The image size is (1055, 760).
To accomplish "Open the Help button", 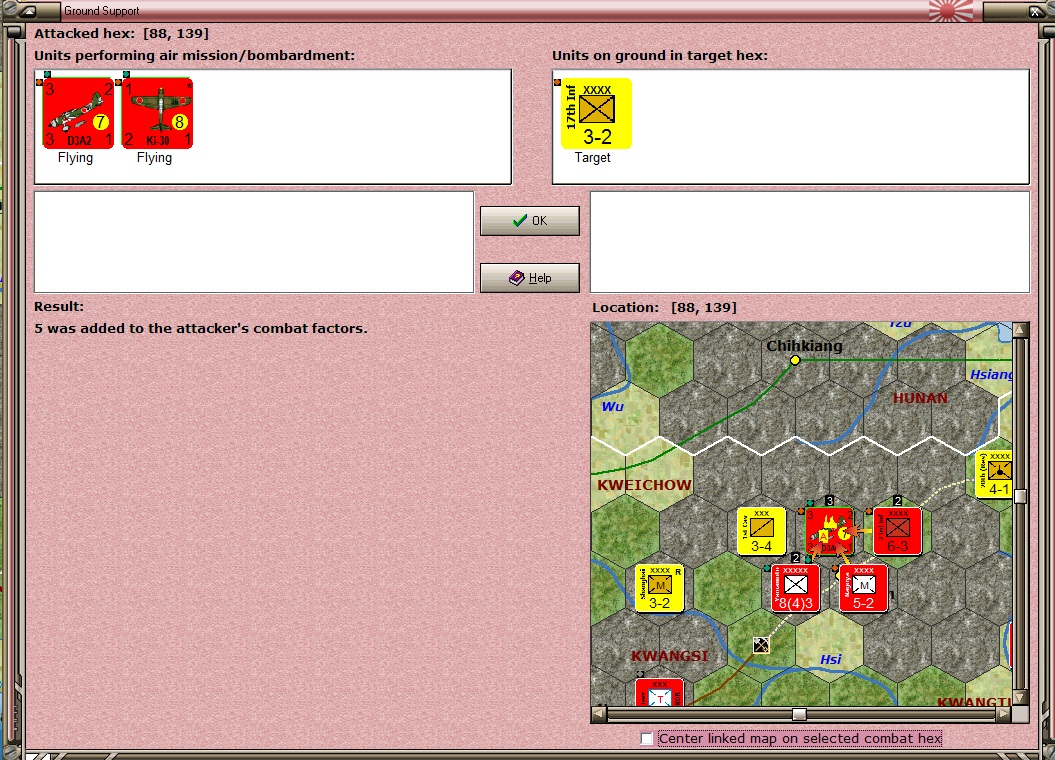I will tap(530, 278).
